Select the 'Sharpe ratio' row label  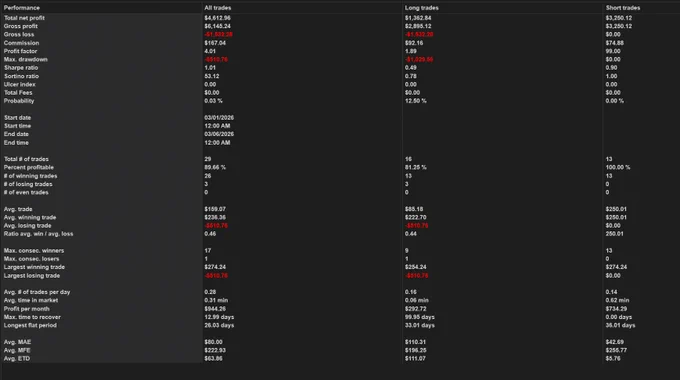(21, 68)
